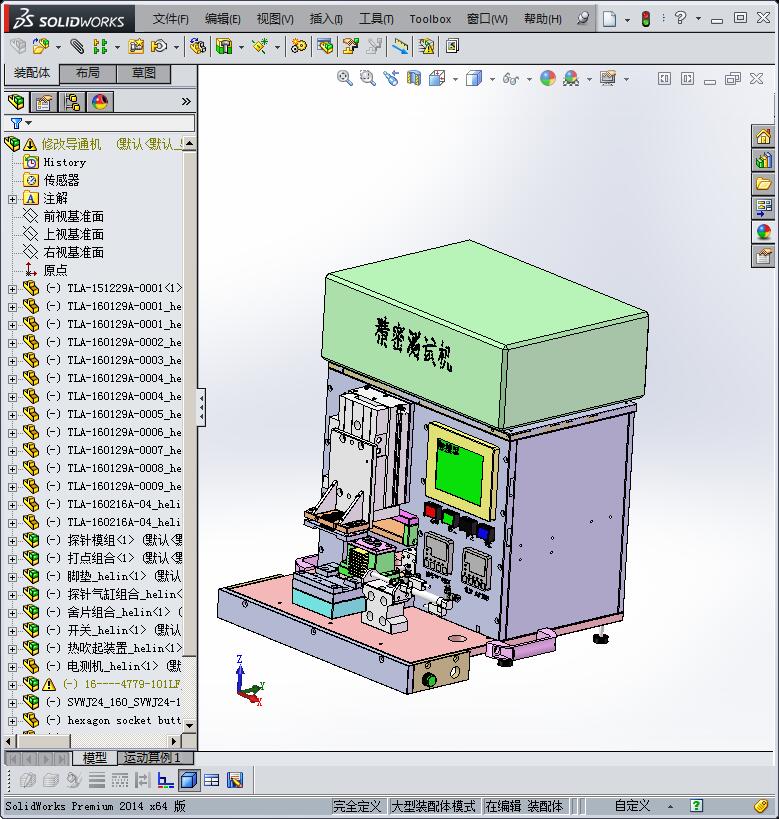Click the Appearances color wheel in task pane
Screen dimensions: 779x819
[763, 232]
